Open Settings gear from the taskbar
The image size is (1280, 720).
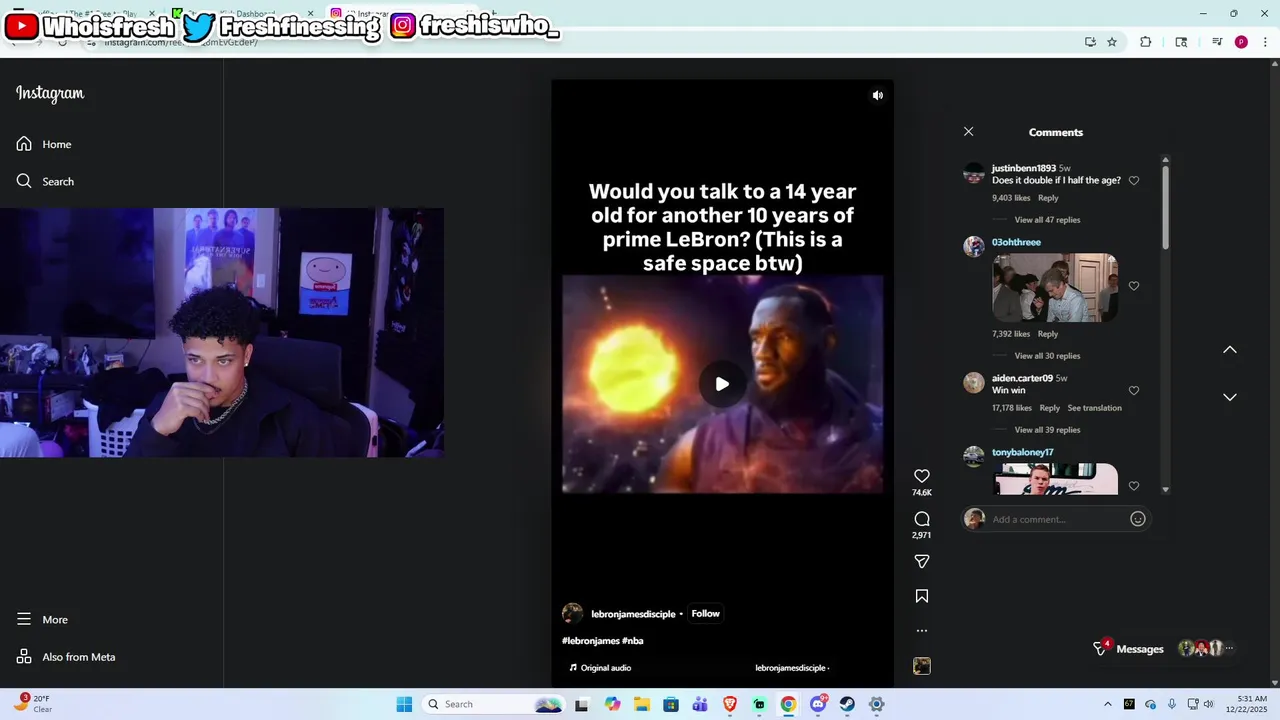877,704
